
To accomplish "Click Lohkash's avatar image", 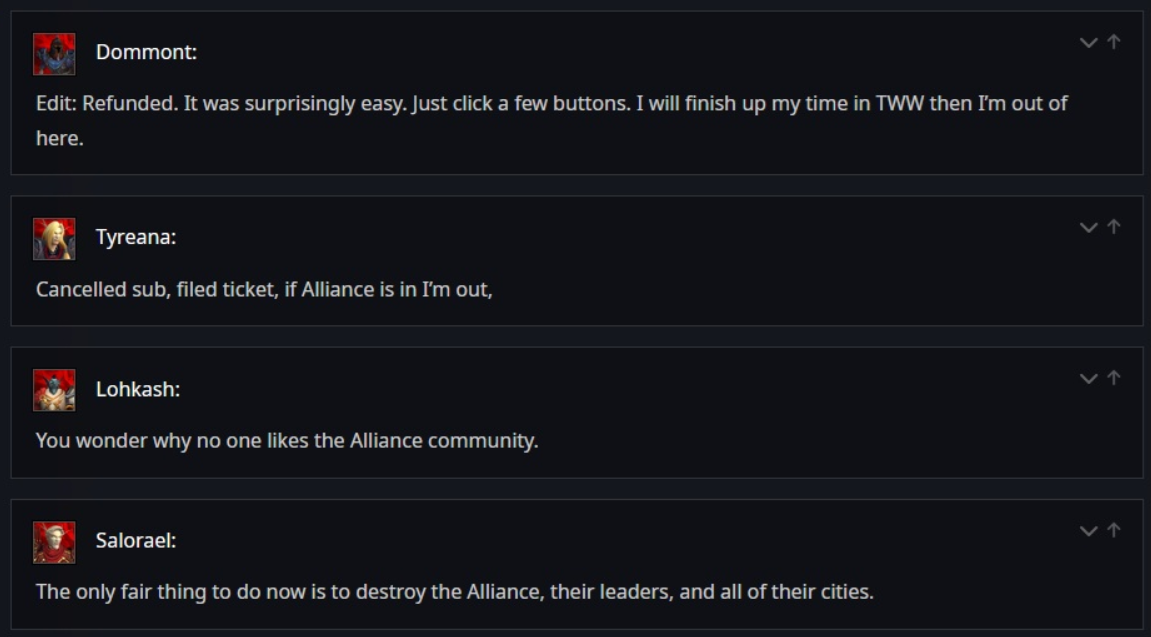I will click(54, 390).
